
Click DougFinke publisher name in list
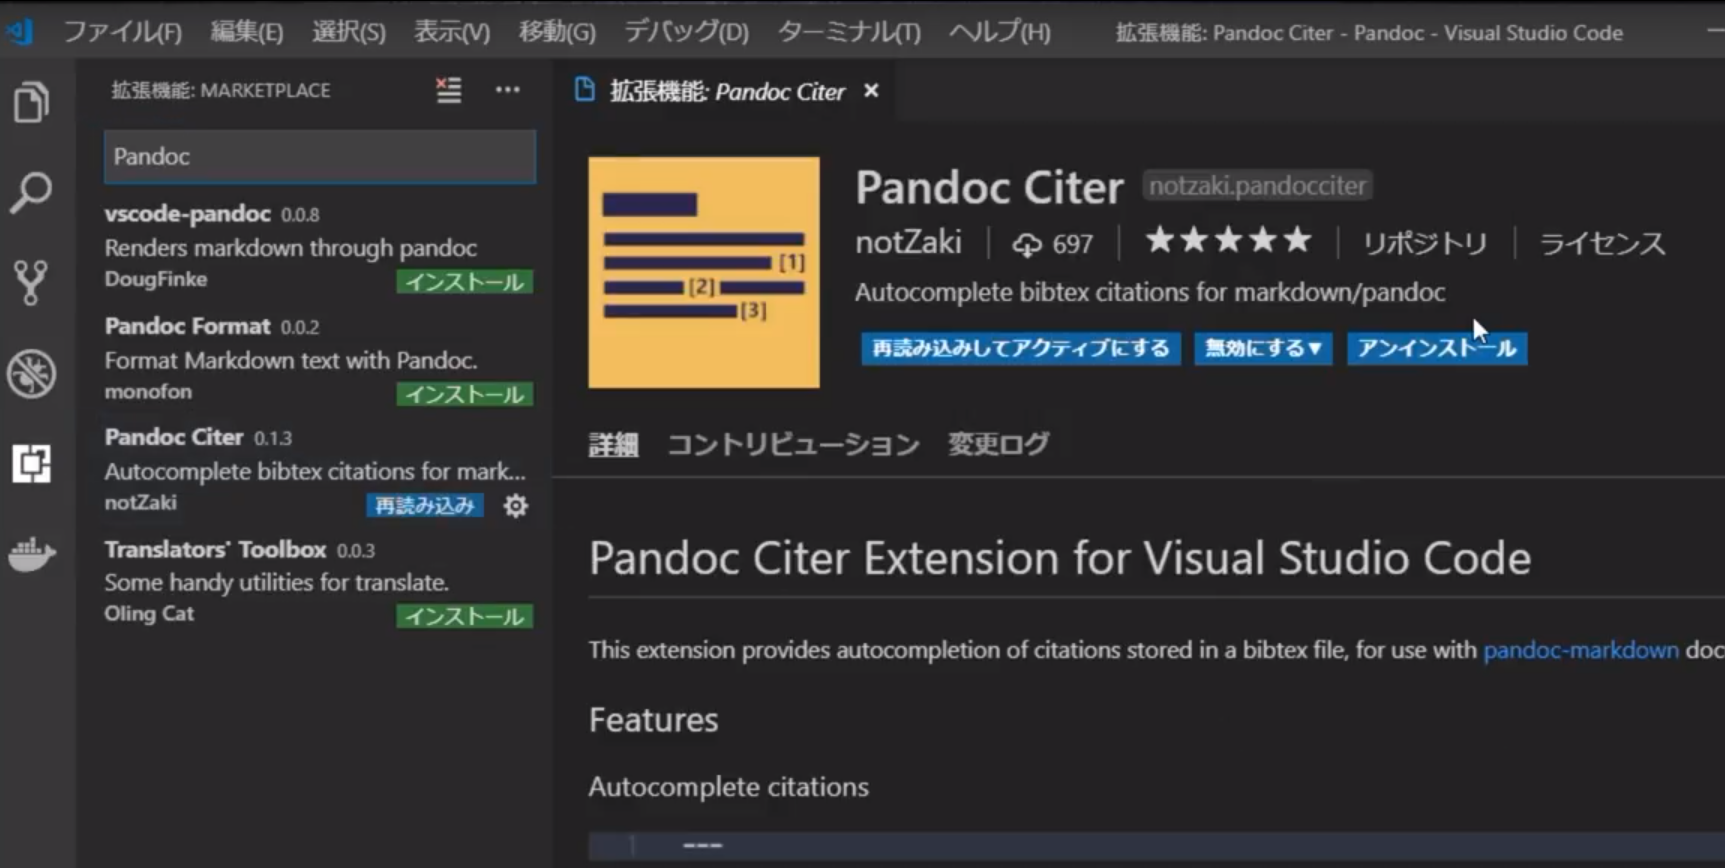pos(156,279)
